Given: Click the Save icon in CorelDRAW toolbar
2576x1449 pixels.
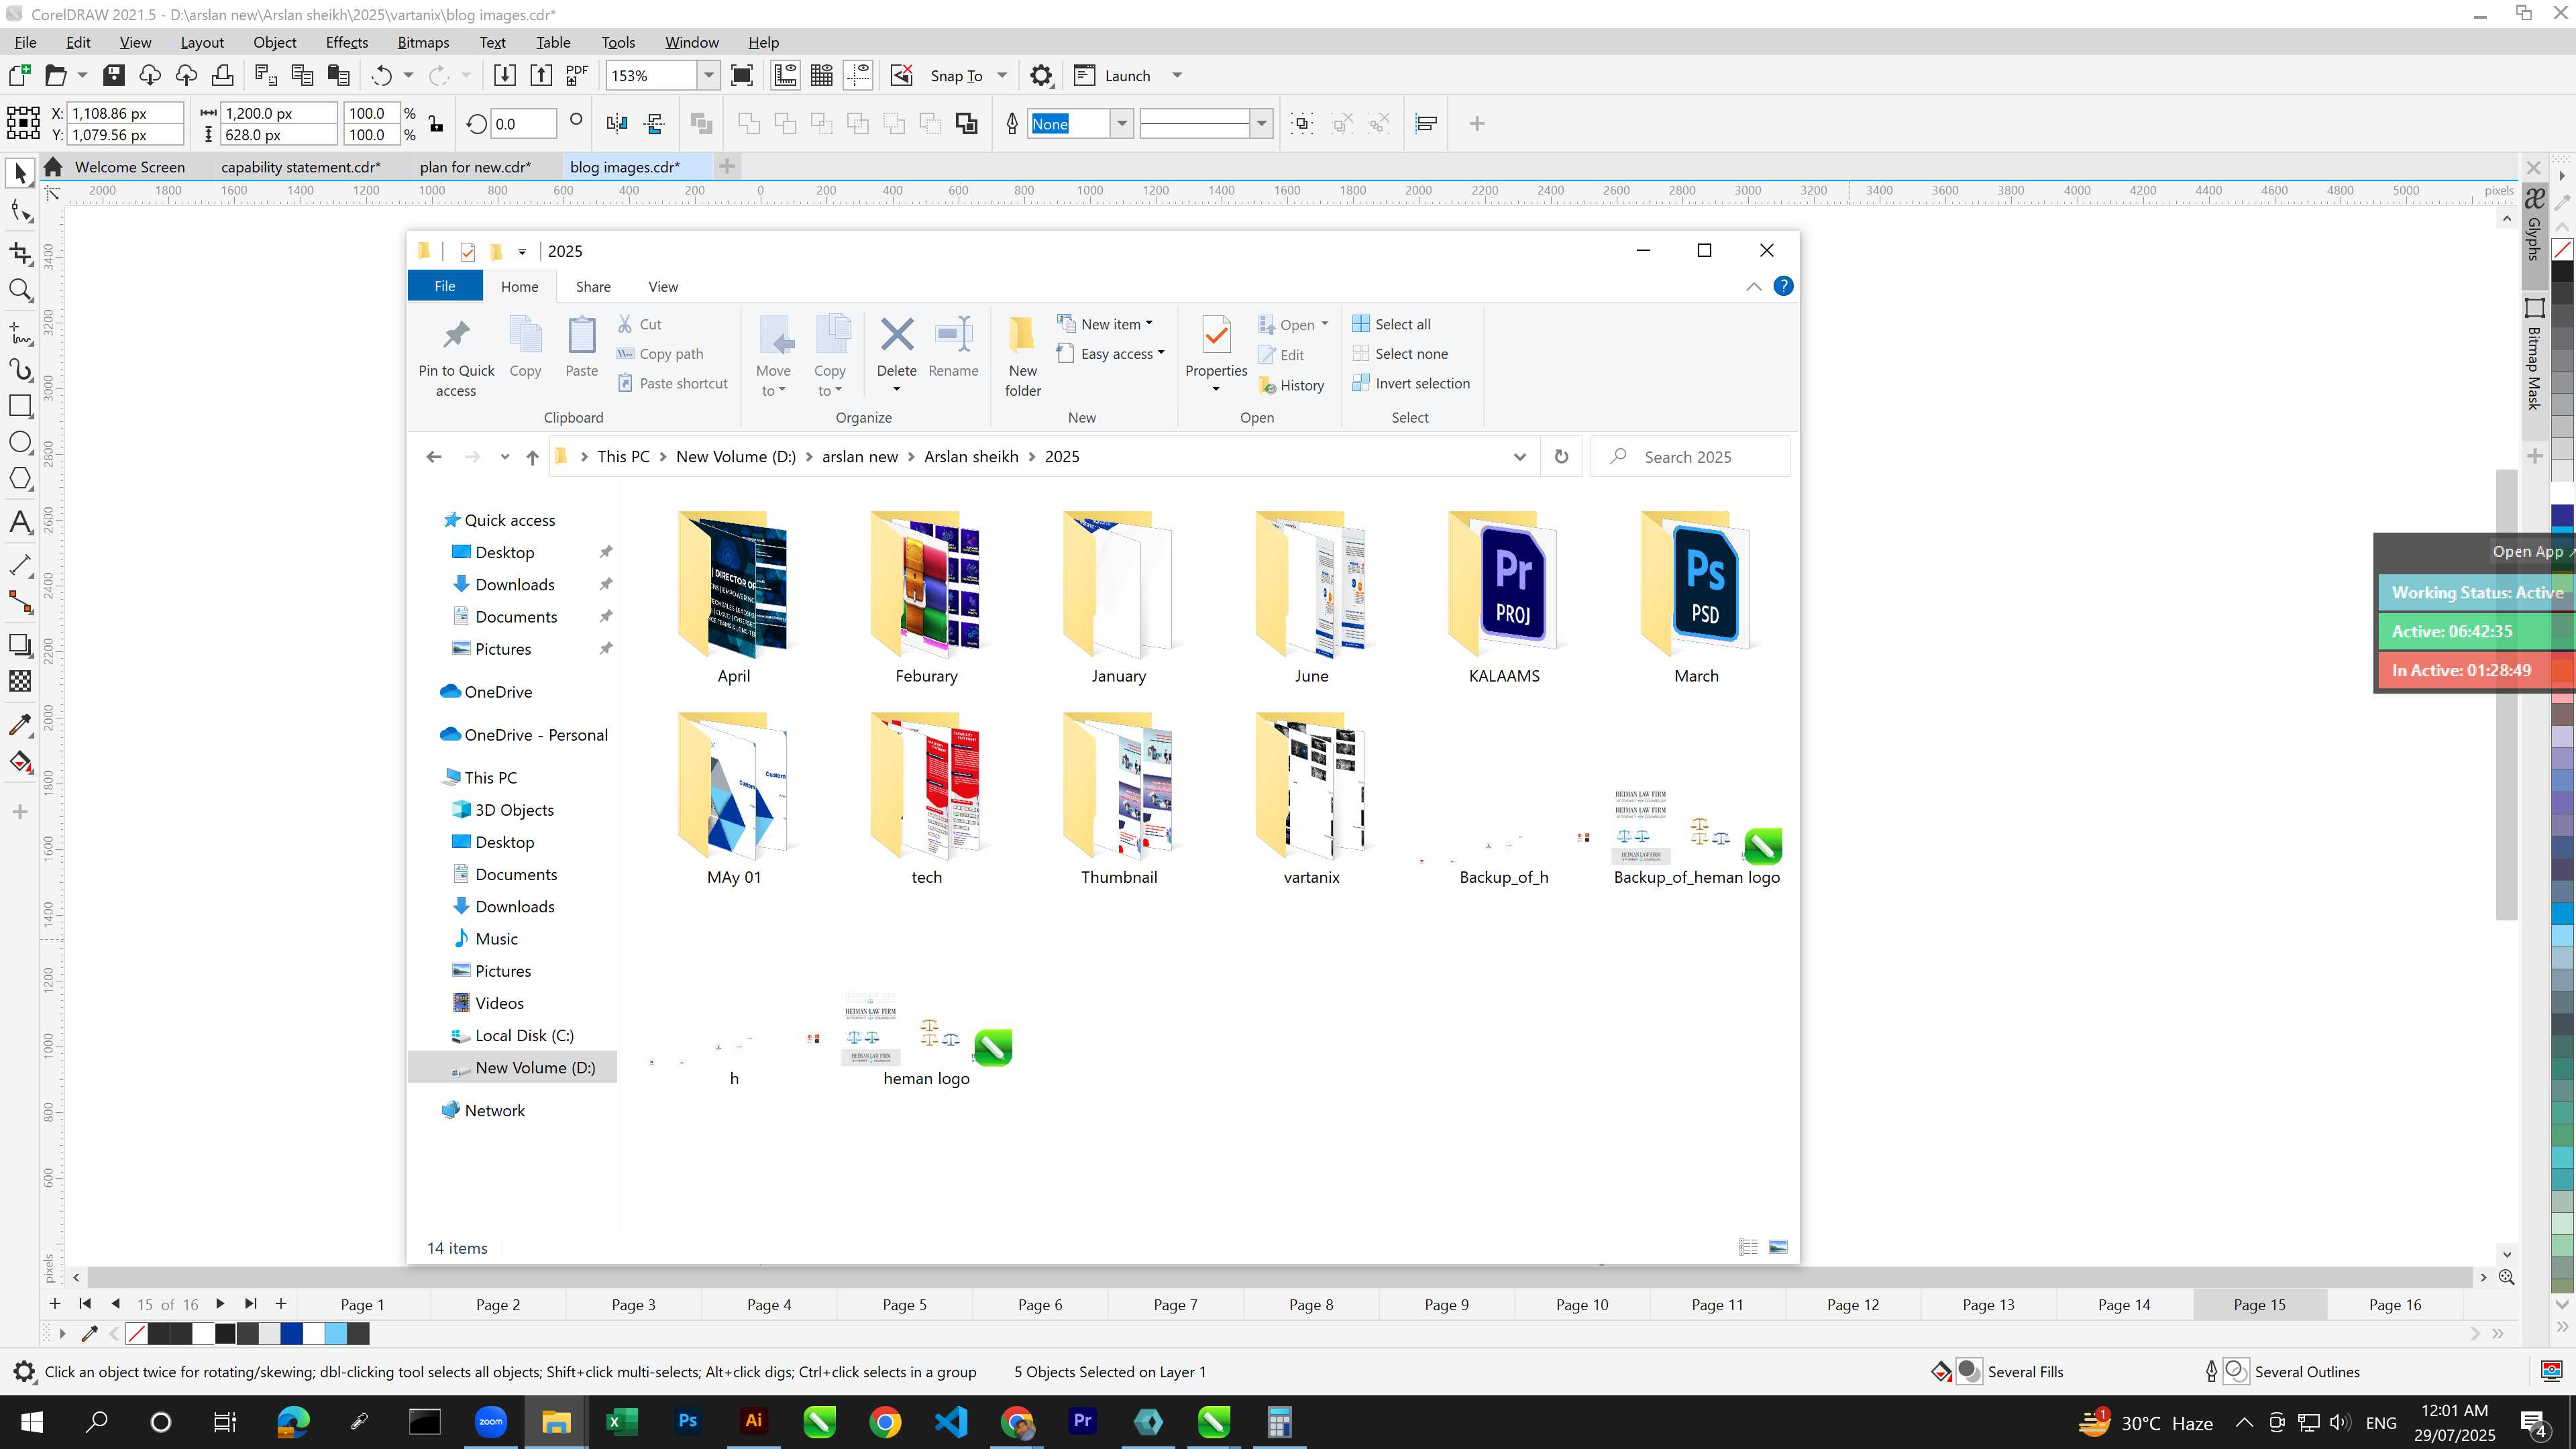Looking at the screenshot, I should click(x=113, y=75).
